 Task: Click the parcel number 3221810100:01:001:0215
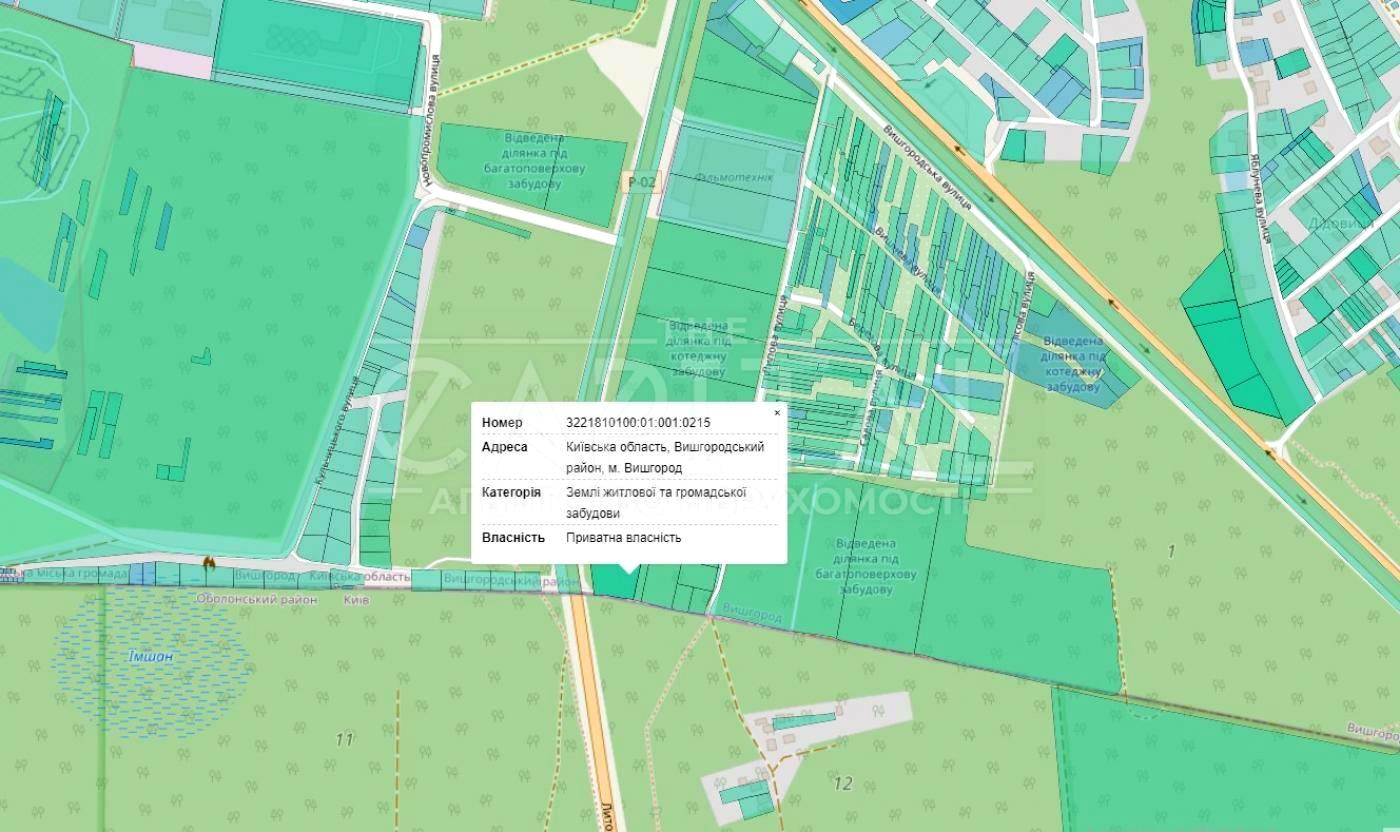coord(638,422)
